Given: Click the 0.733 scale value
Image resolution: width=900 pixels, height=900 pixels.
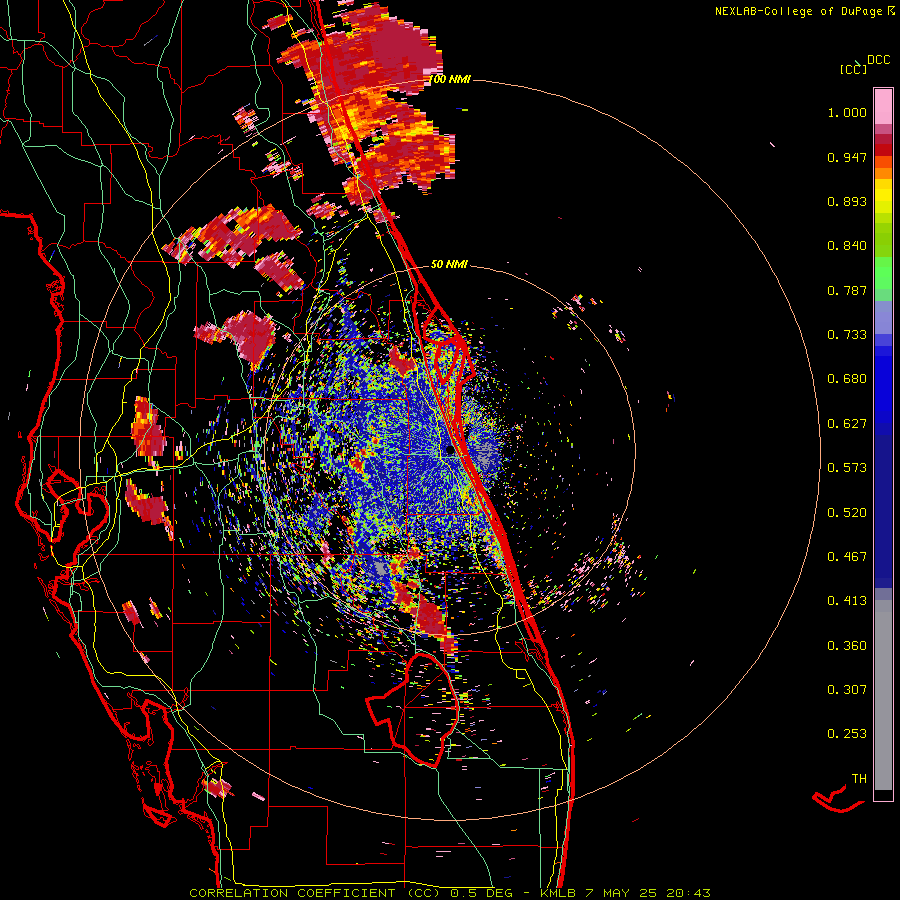Looking at the screenshot, I should pyautogui.click(x=847, y=335).
